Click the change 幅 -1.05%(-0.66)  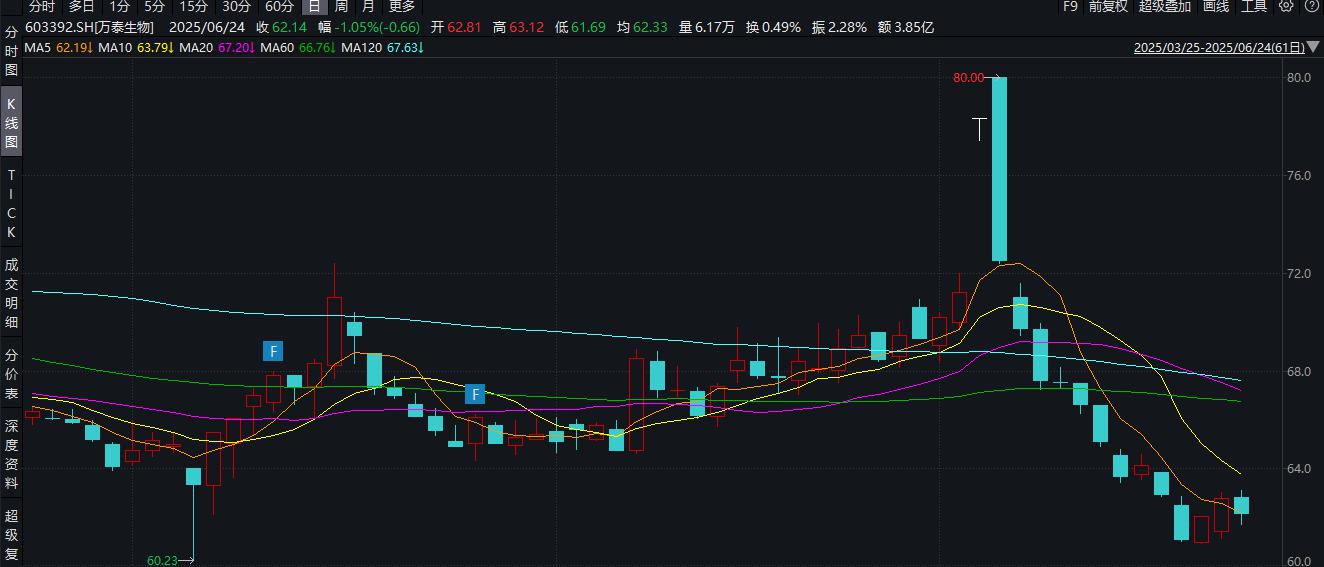pos(369,27)
